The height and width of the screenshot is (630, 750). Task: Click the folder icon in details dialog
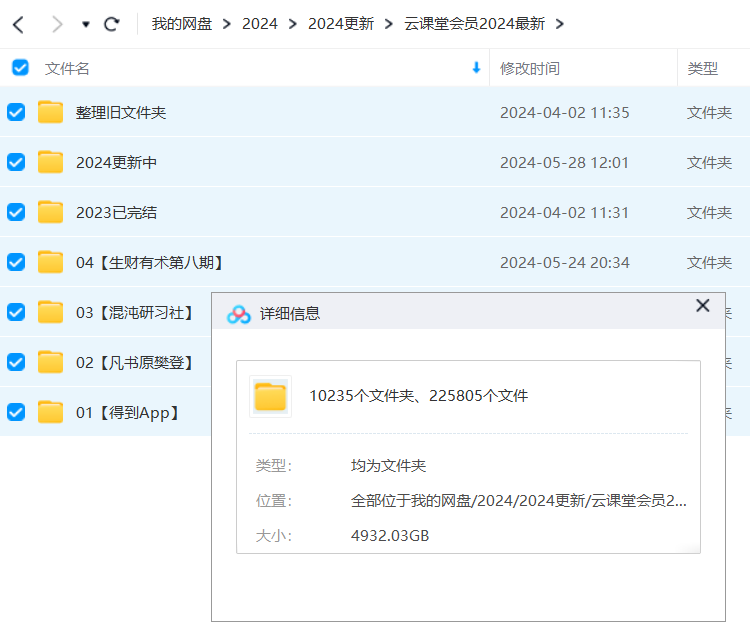[x=270, y=396]
